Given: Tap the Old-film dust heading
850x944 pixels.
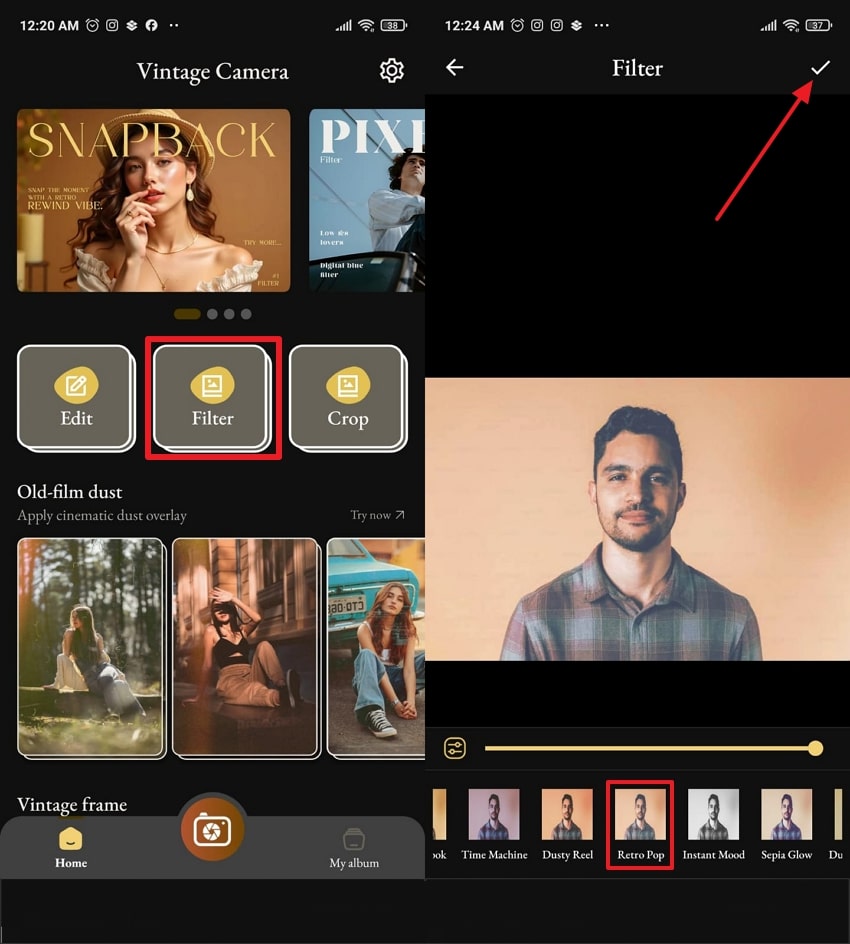Looking at the screenshot, I should (x=70, y=492).
